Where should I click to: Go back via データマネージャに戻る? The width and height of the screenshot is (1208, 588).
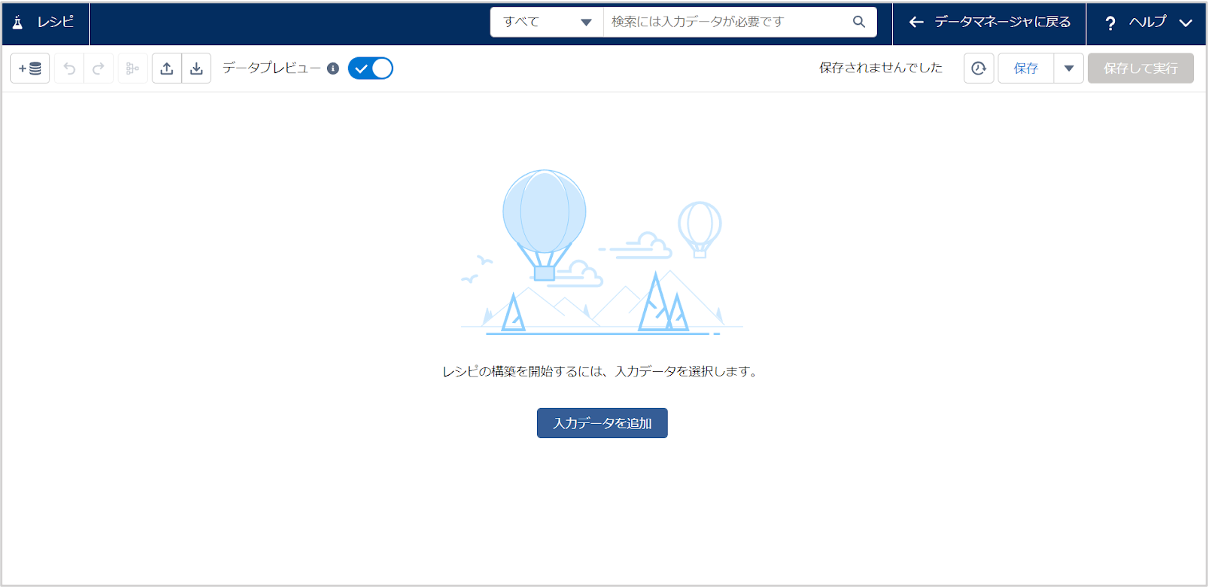[x=989, y=22]
